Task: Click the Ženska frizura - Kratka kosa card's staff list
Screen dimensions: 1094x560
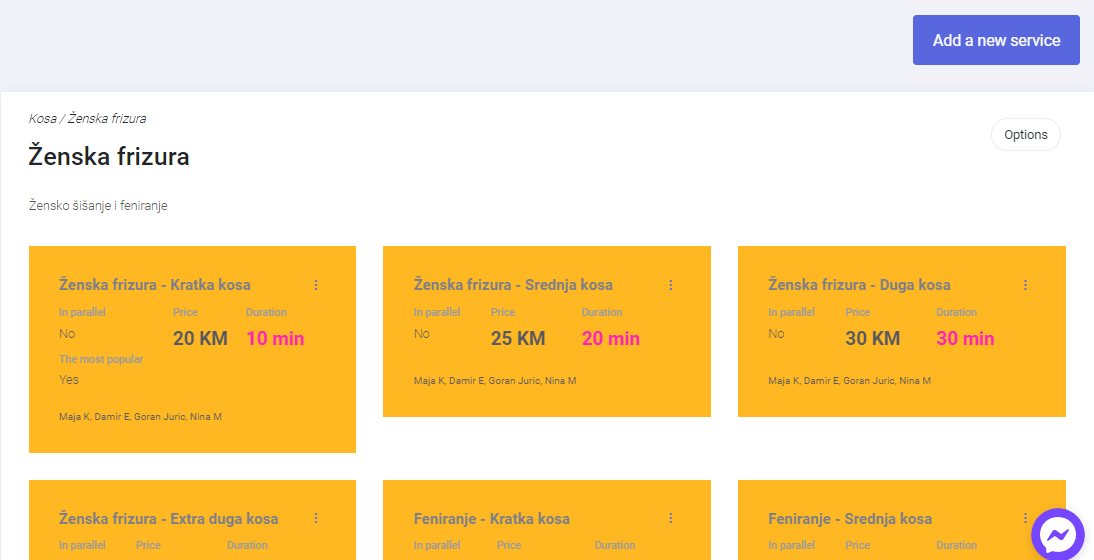Action: pos(140,416)
